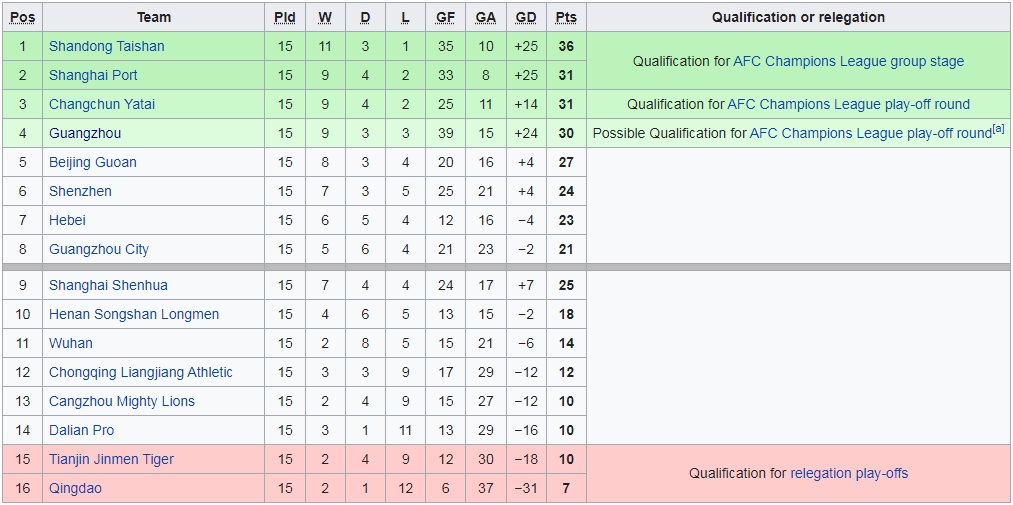Open the Changchun Yatai team link
Screen dimensions: 1013x505
pyautogui.click(x=102, y=104)
